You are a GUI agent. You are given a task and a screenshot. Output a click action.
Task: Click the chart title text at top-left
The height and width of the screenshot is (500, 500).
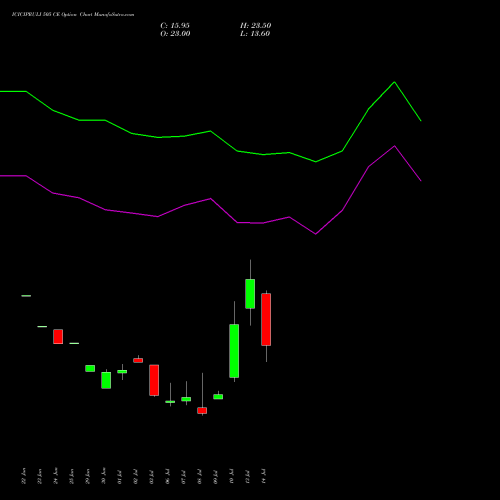[x=73, y=15]
